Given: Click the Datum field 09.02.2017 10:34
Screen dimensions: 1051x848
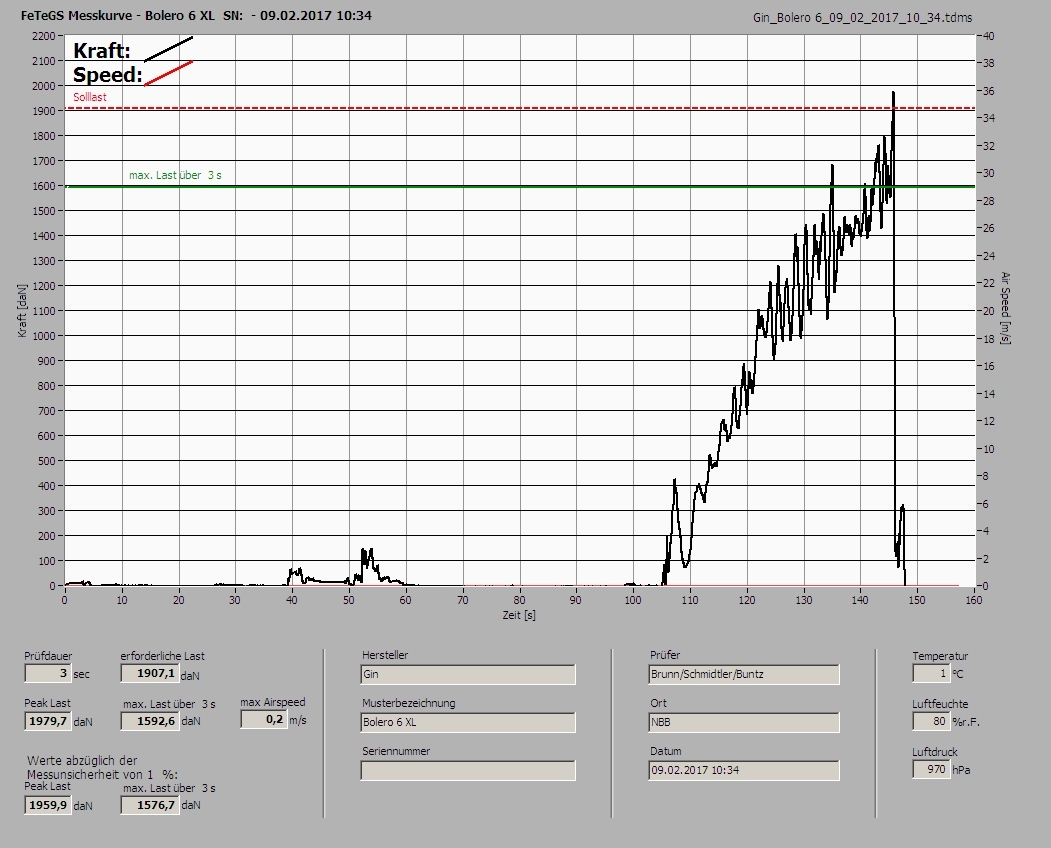Looking at the screenshot, I should click(744, 770).
